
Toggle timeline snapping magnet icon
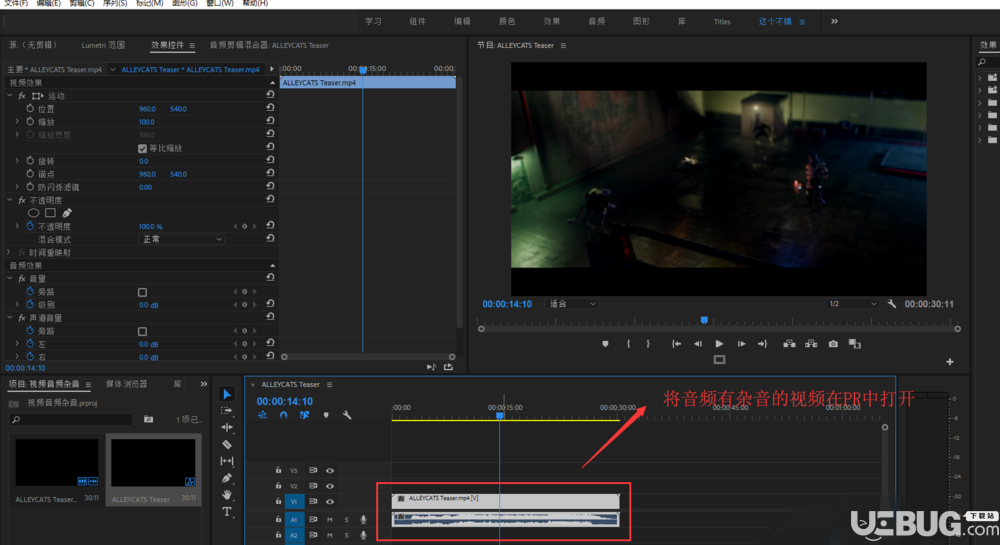[283, 415]
